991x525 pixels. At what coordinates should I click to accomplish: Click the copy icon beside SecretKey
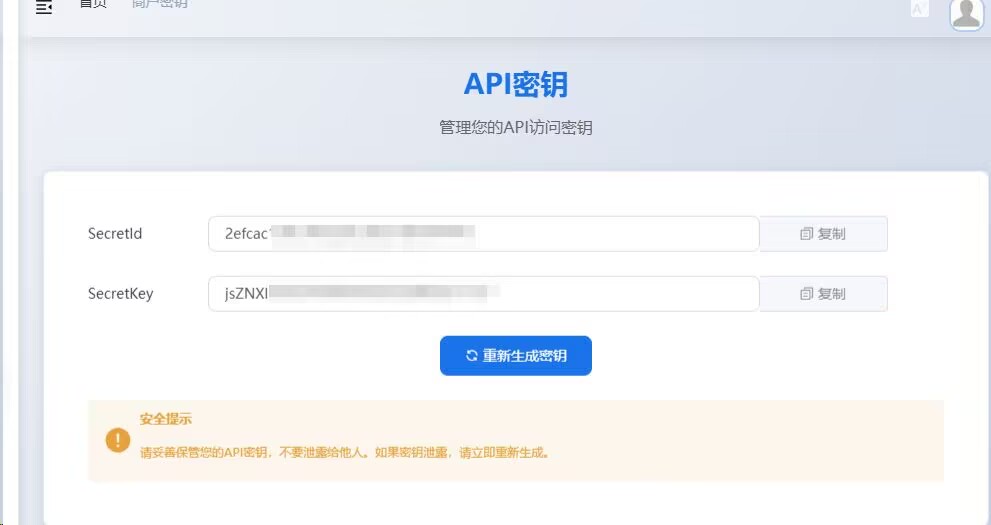806,294
